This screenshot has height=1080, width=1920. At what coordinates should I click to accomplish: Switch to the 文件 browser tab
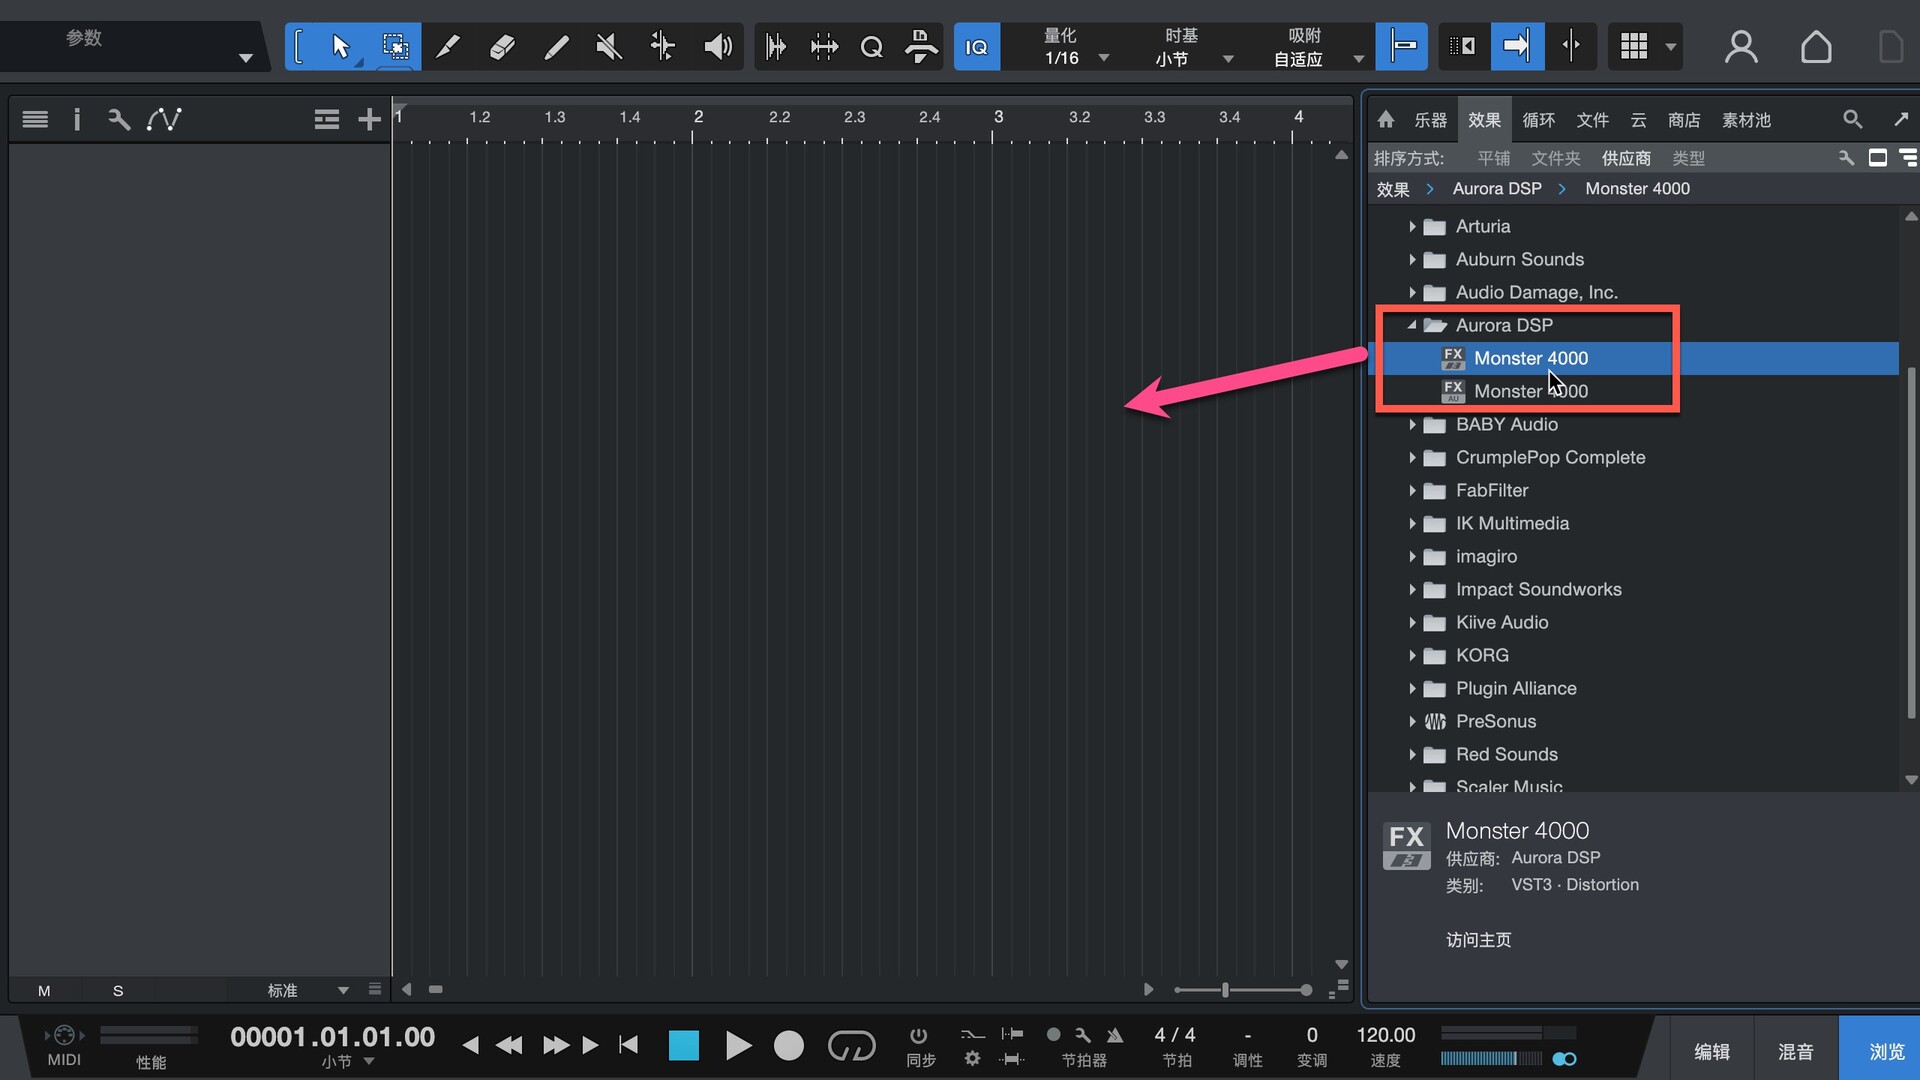[x=1592, y=120]
